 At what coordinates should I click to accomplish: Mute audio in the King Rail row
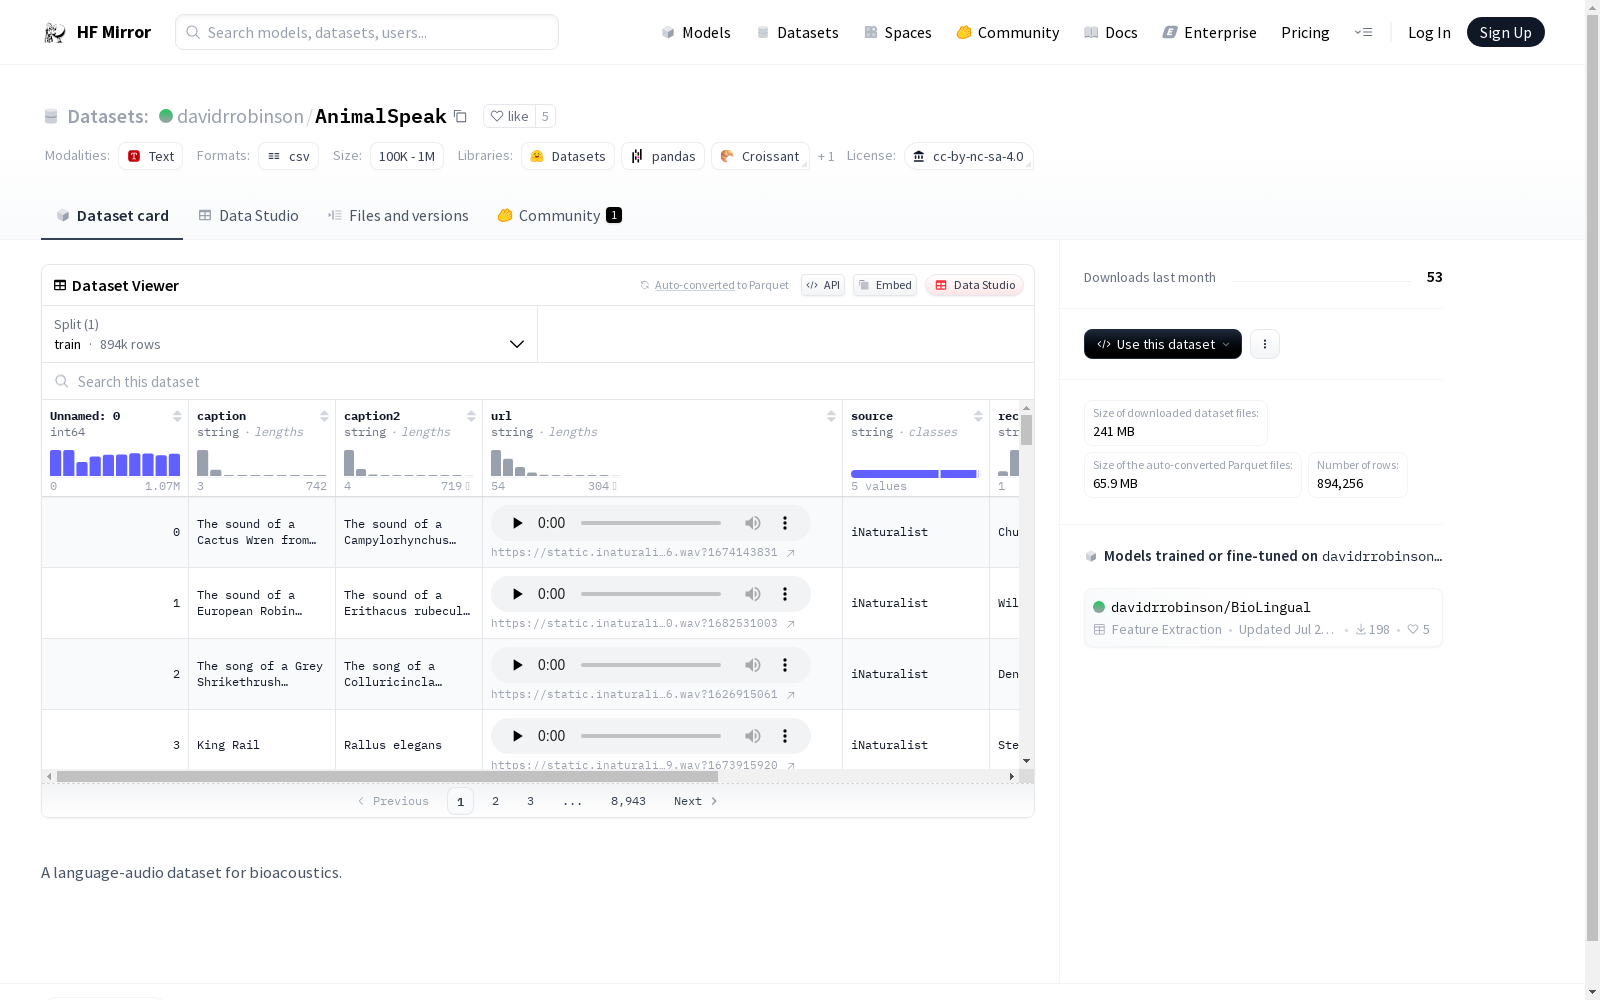(x=753, y=736)
